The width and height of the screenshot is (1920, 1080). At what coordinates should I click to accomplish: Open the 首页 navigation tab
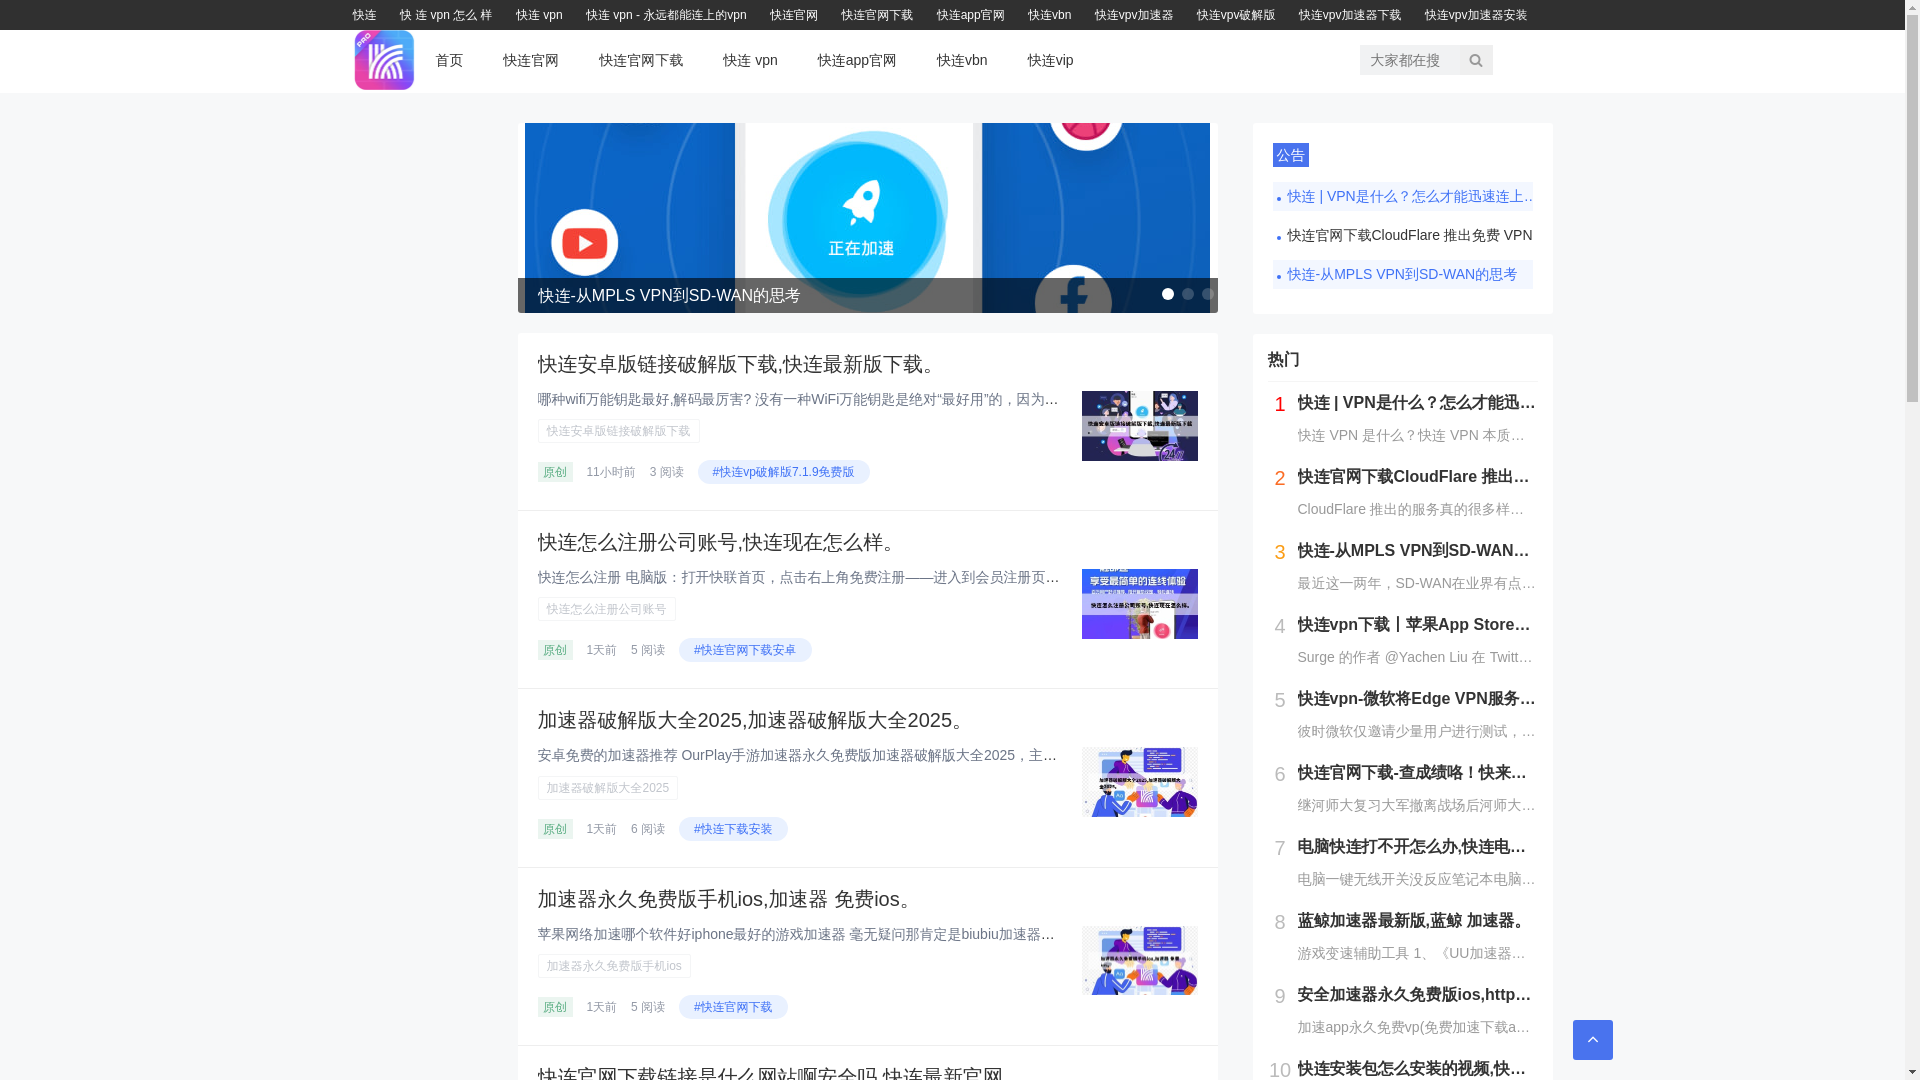pyautogui.click(x=449, y=60)
